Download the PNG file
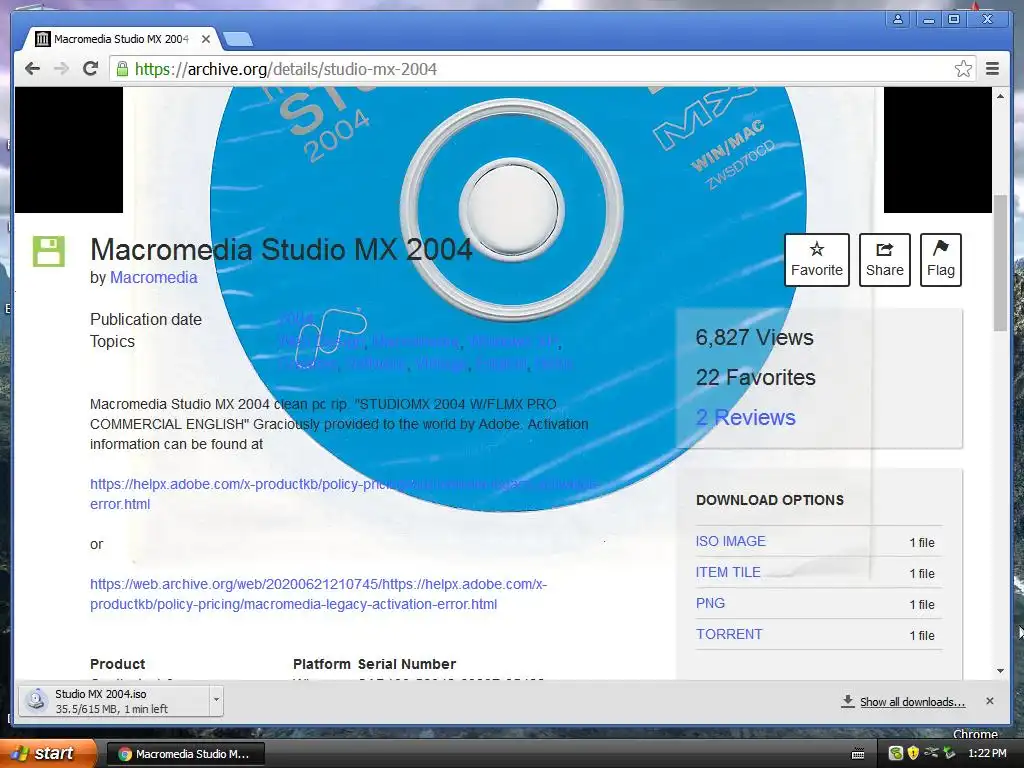The image size is (1024, 768). (x=710, y=603)
